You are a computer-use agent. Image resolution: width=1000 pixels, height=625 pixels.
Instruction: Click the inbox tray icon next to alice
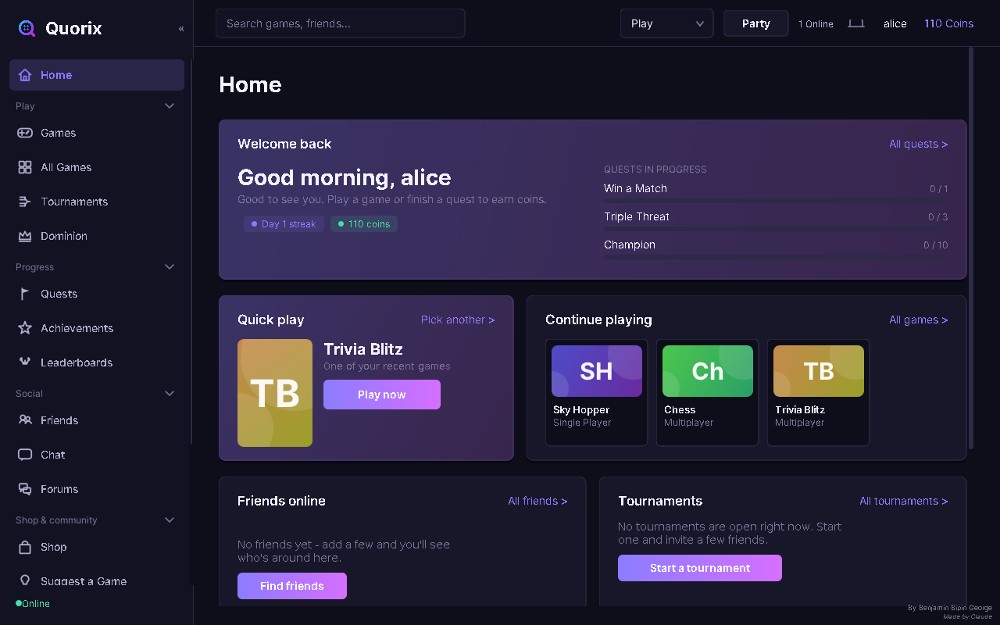(856, 24)
